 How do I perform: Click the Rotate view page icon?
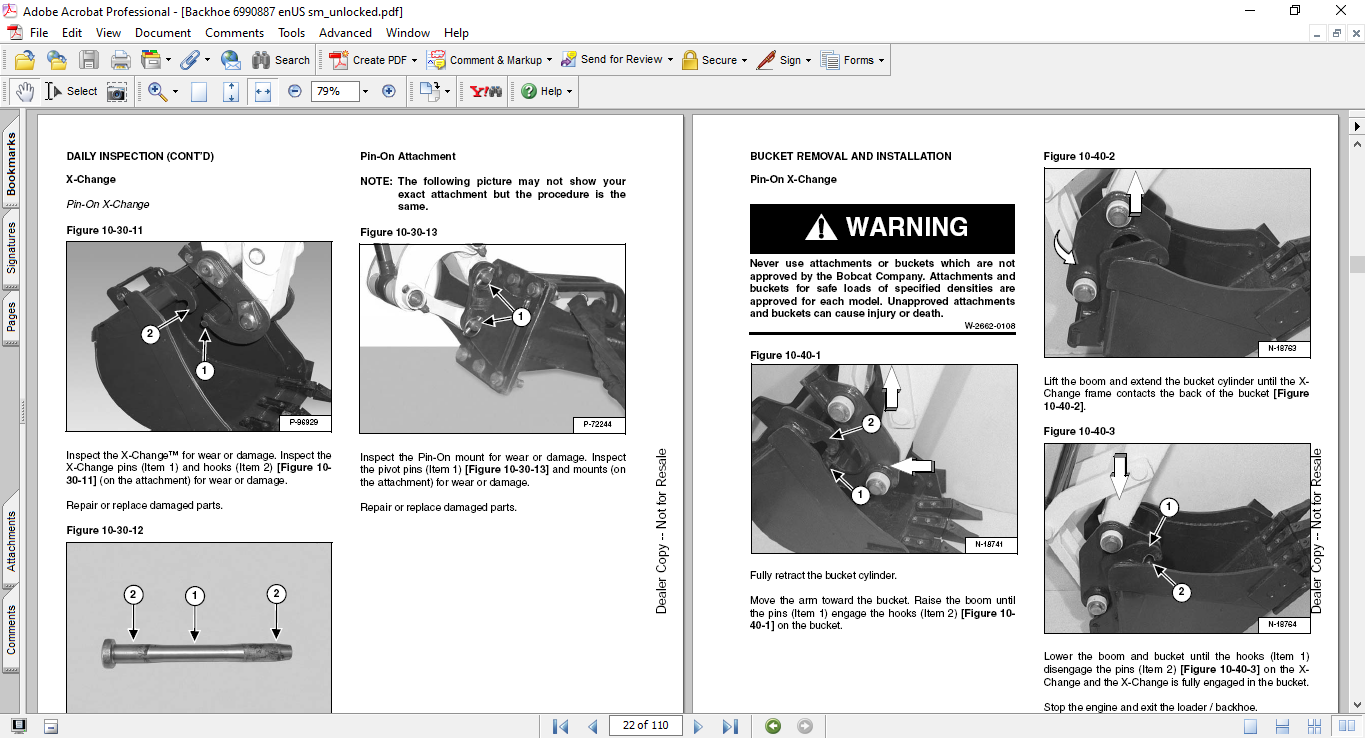point(429,91)
